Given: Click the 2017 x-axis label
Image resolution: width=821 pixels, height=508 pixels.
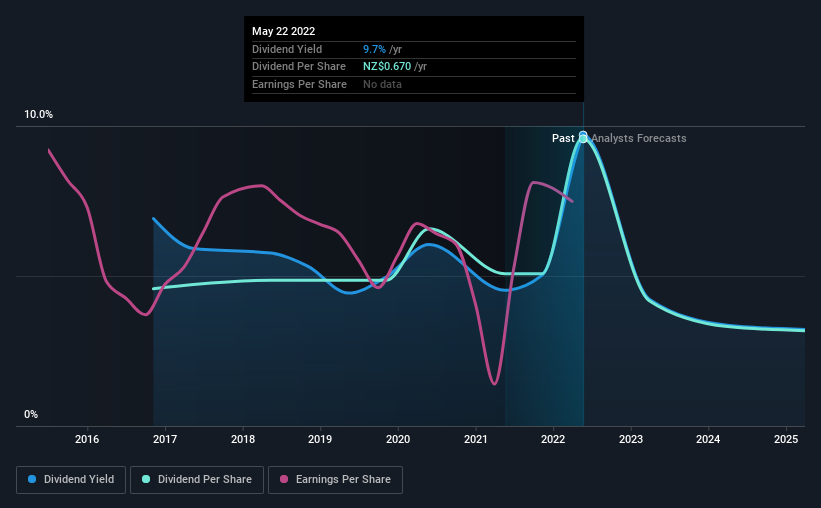Looking at the screenshot, I should pyautogui.click(x=165, y=439).
